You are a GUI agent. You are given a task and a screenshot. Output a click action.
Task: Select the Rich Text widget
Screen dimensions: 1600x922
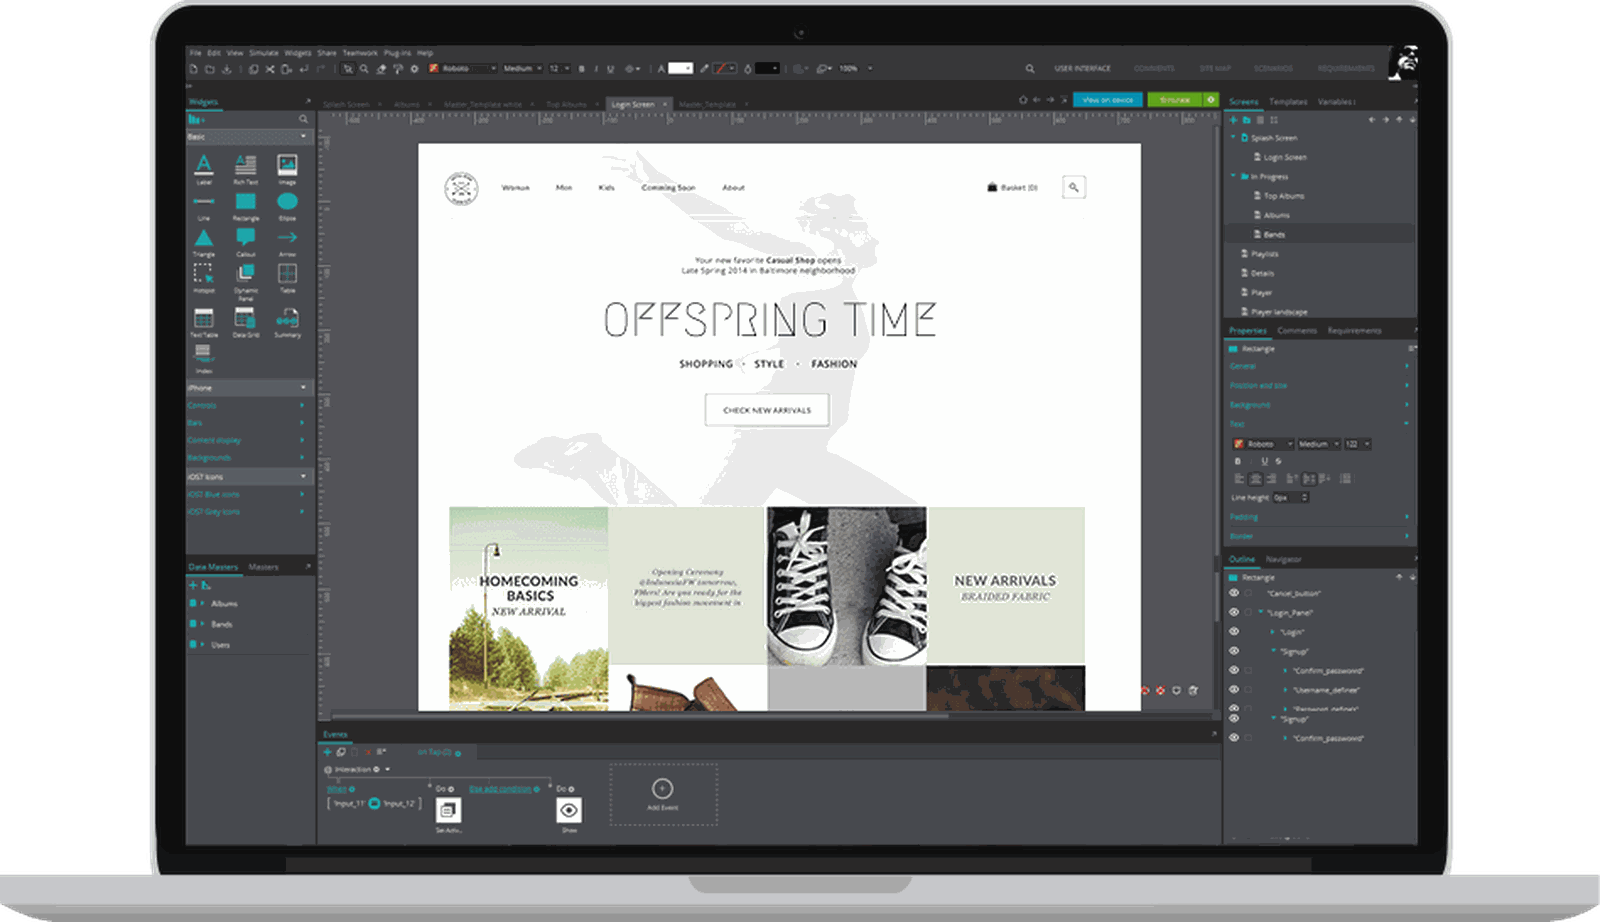pyautogui.click(x=246, y=168)
